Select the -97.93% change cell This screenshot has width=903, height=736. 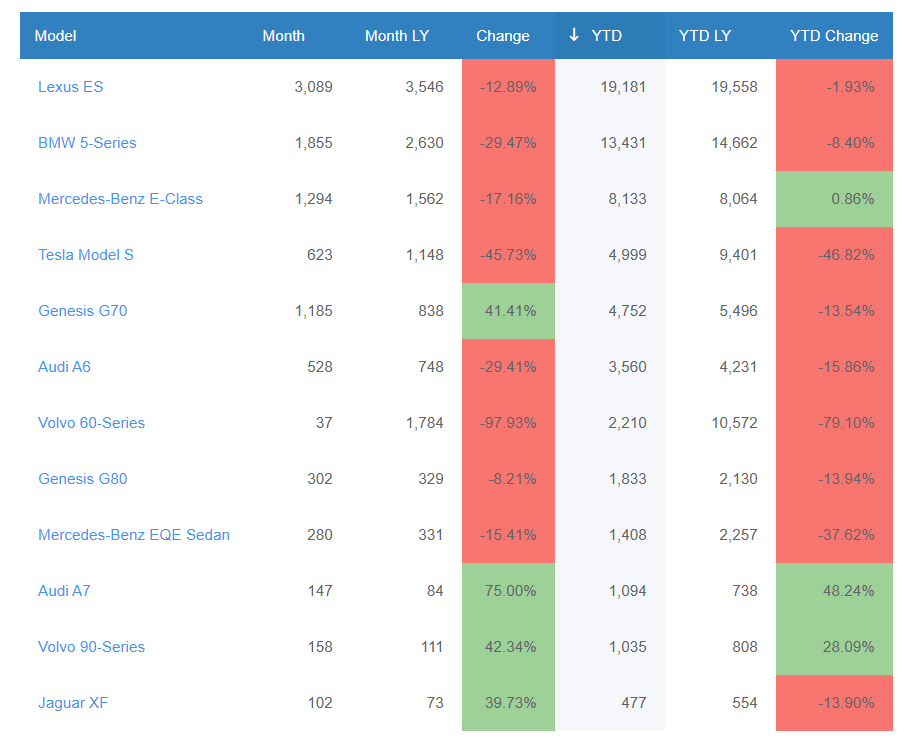point(509,423)
